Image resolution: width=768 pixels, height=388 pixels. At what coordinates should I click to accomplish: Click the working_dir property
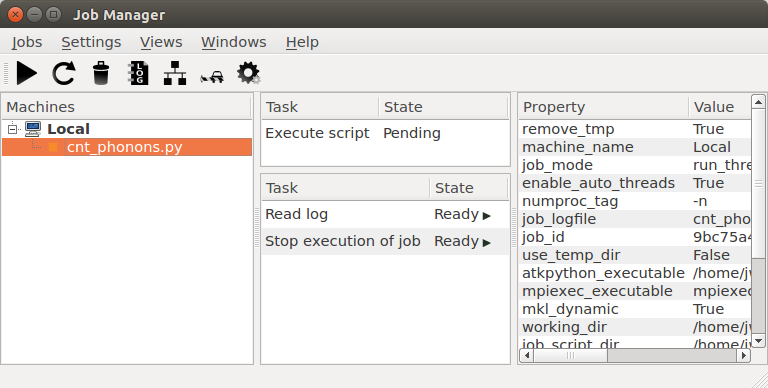pyautogui.click(x=564, y=327)
